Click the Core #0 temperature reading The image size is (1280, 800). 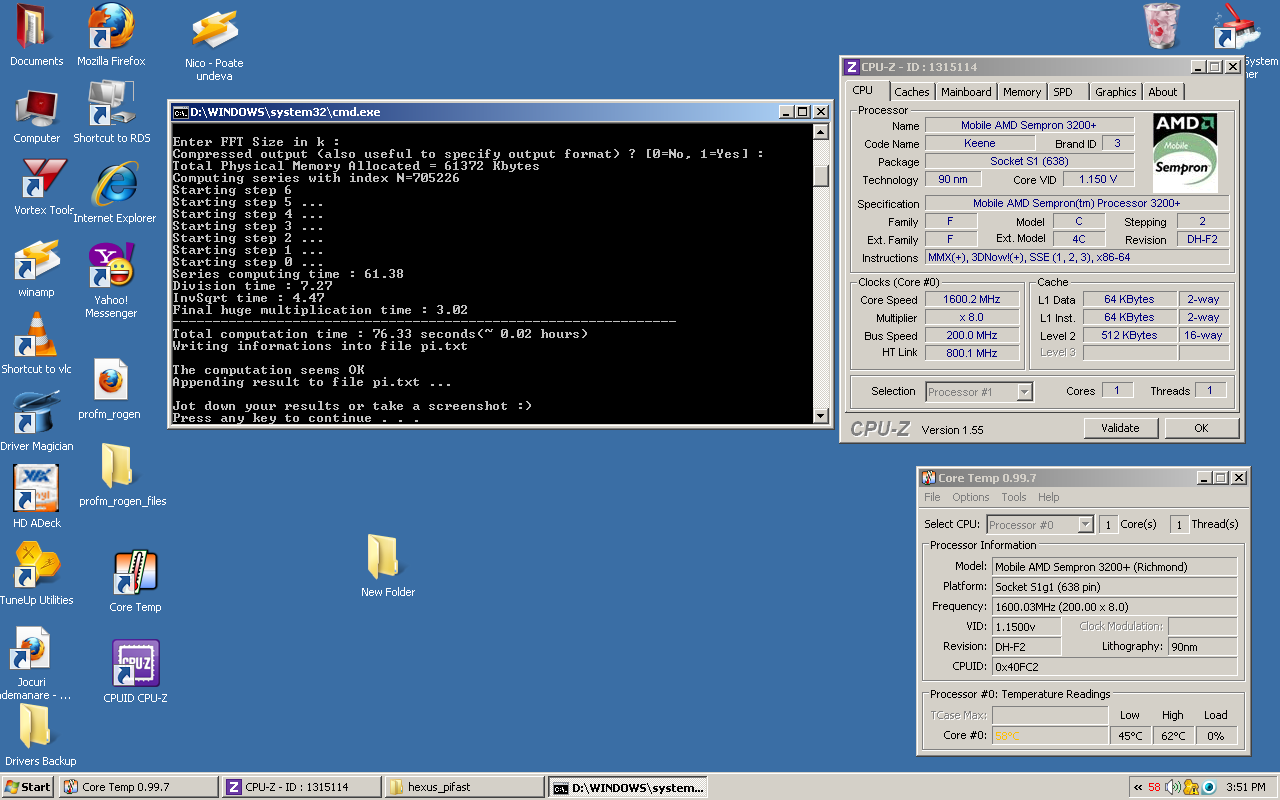pos(1049,736)
